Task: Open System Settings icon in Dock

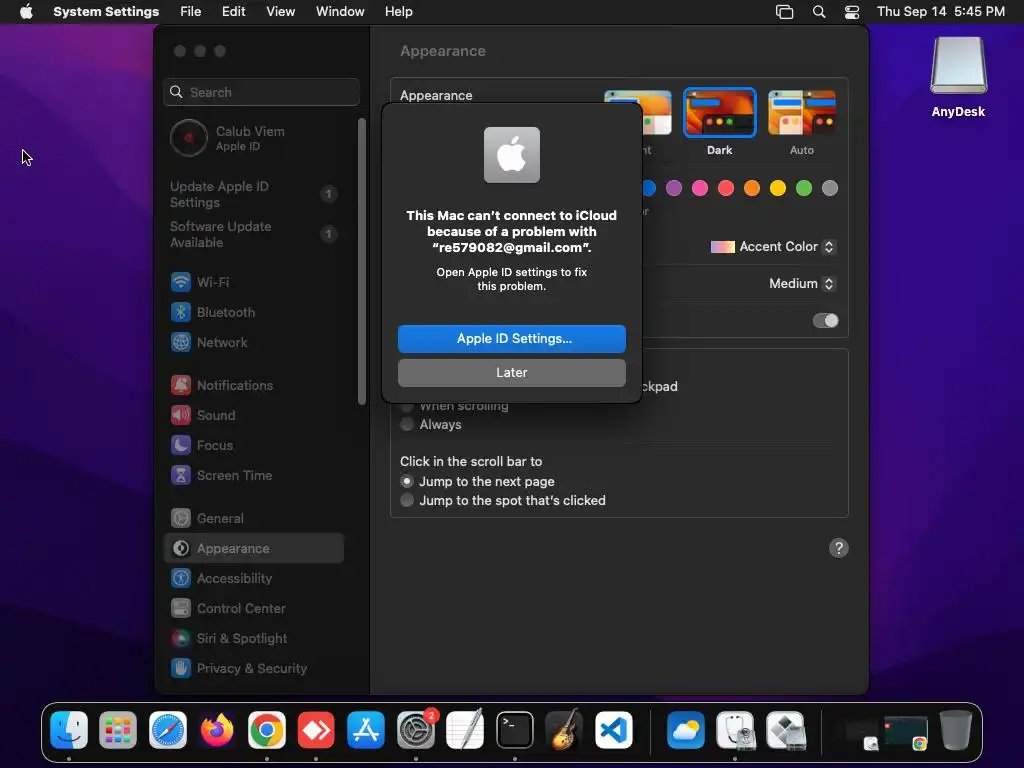Action: pyautogui.click(x=415, y=730)
